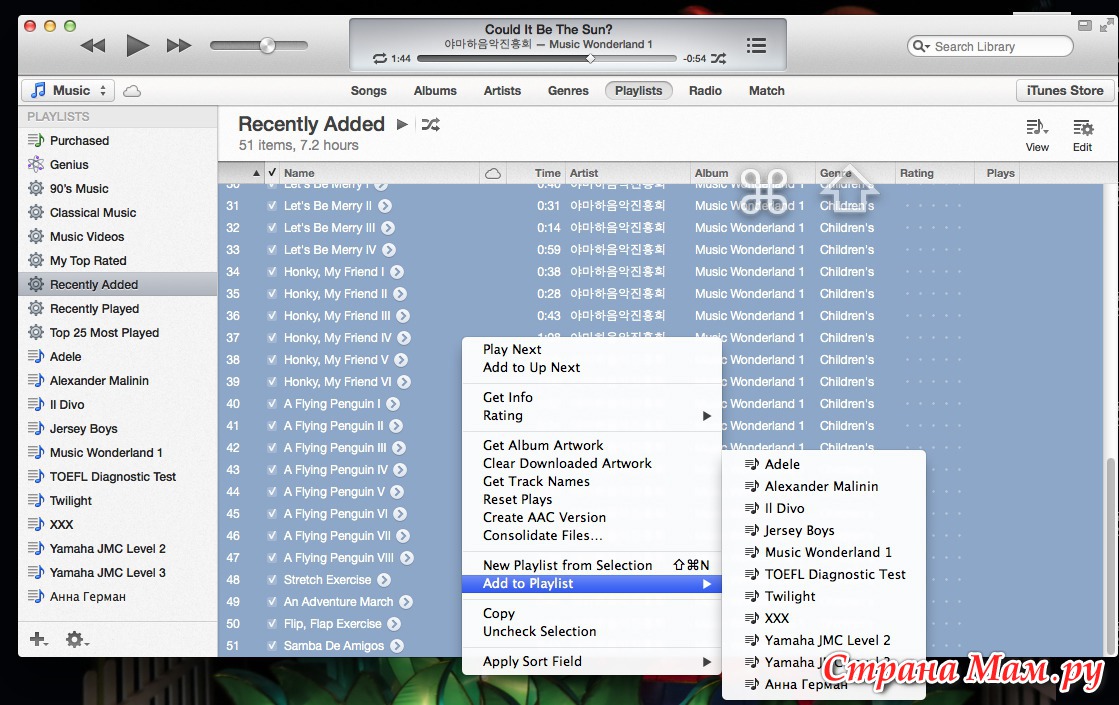The image size is (1119, 705).
Task: Open the Music library dropdown
Action: [69, 91]
